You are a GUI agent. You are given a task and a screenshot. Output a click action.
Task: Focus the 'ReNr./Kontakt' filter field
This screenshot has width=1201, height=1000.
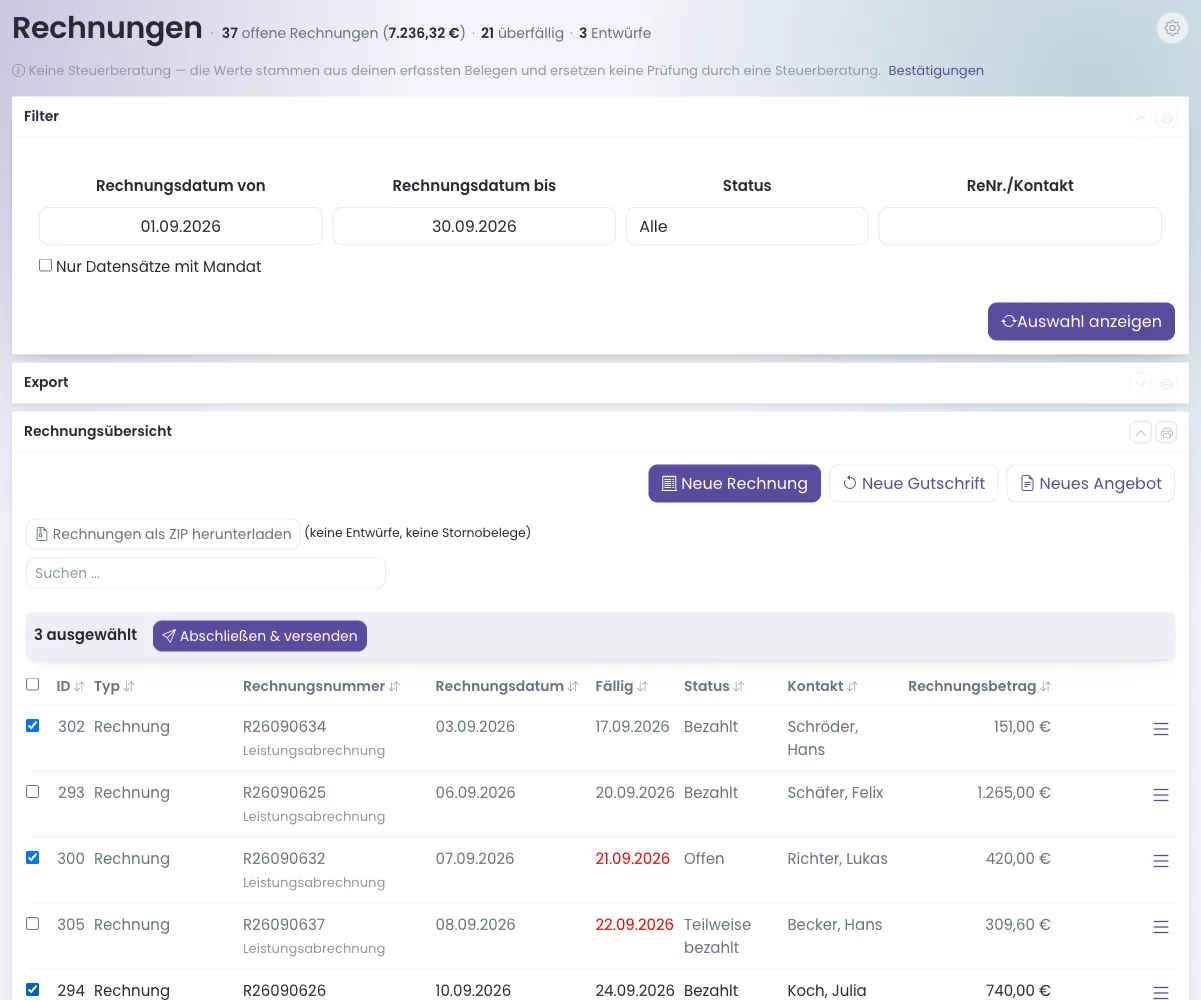[1020, 226]
